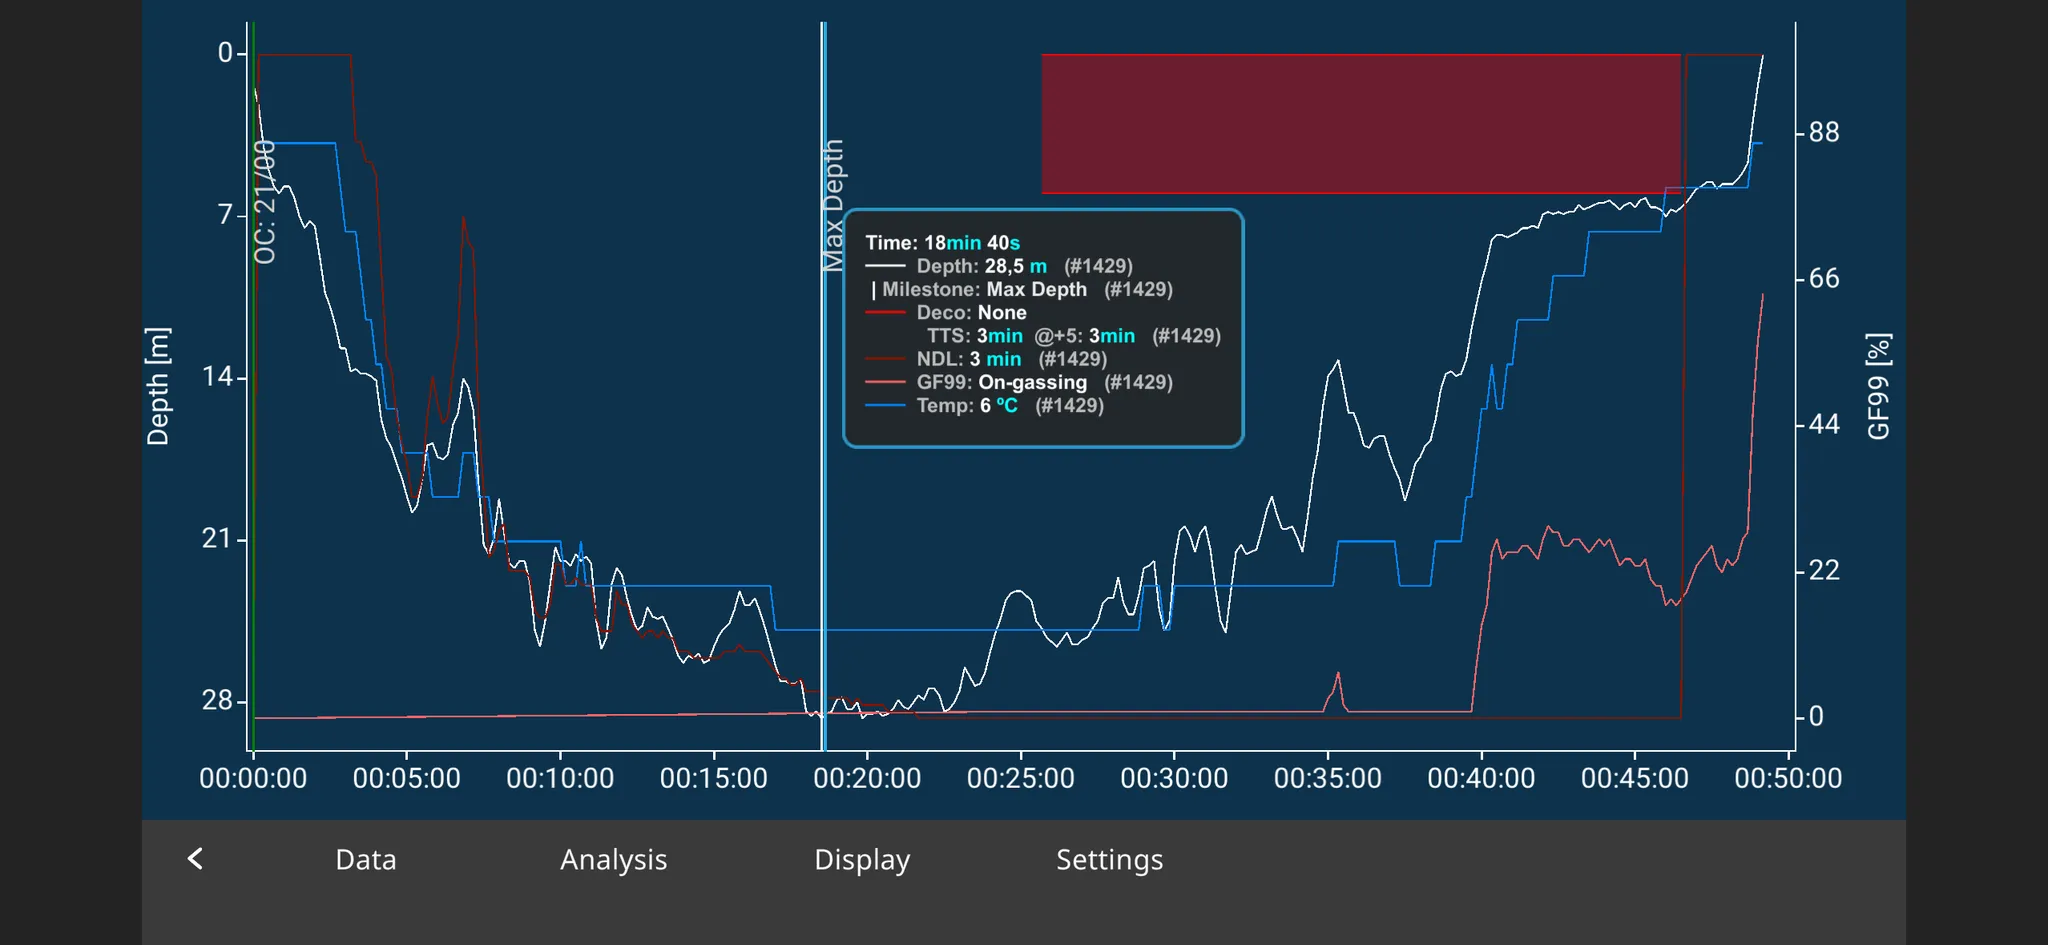
Task: Click the 'Depth: 28,5 m' tooltip entry
Action: tap(999, 266)
